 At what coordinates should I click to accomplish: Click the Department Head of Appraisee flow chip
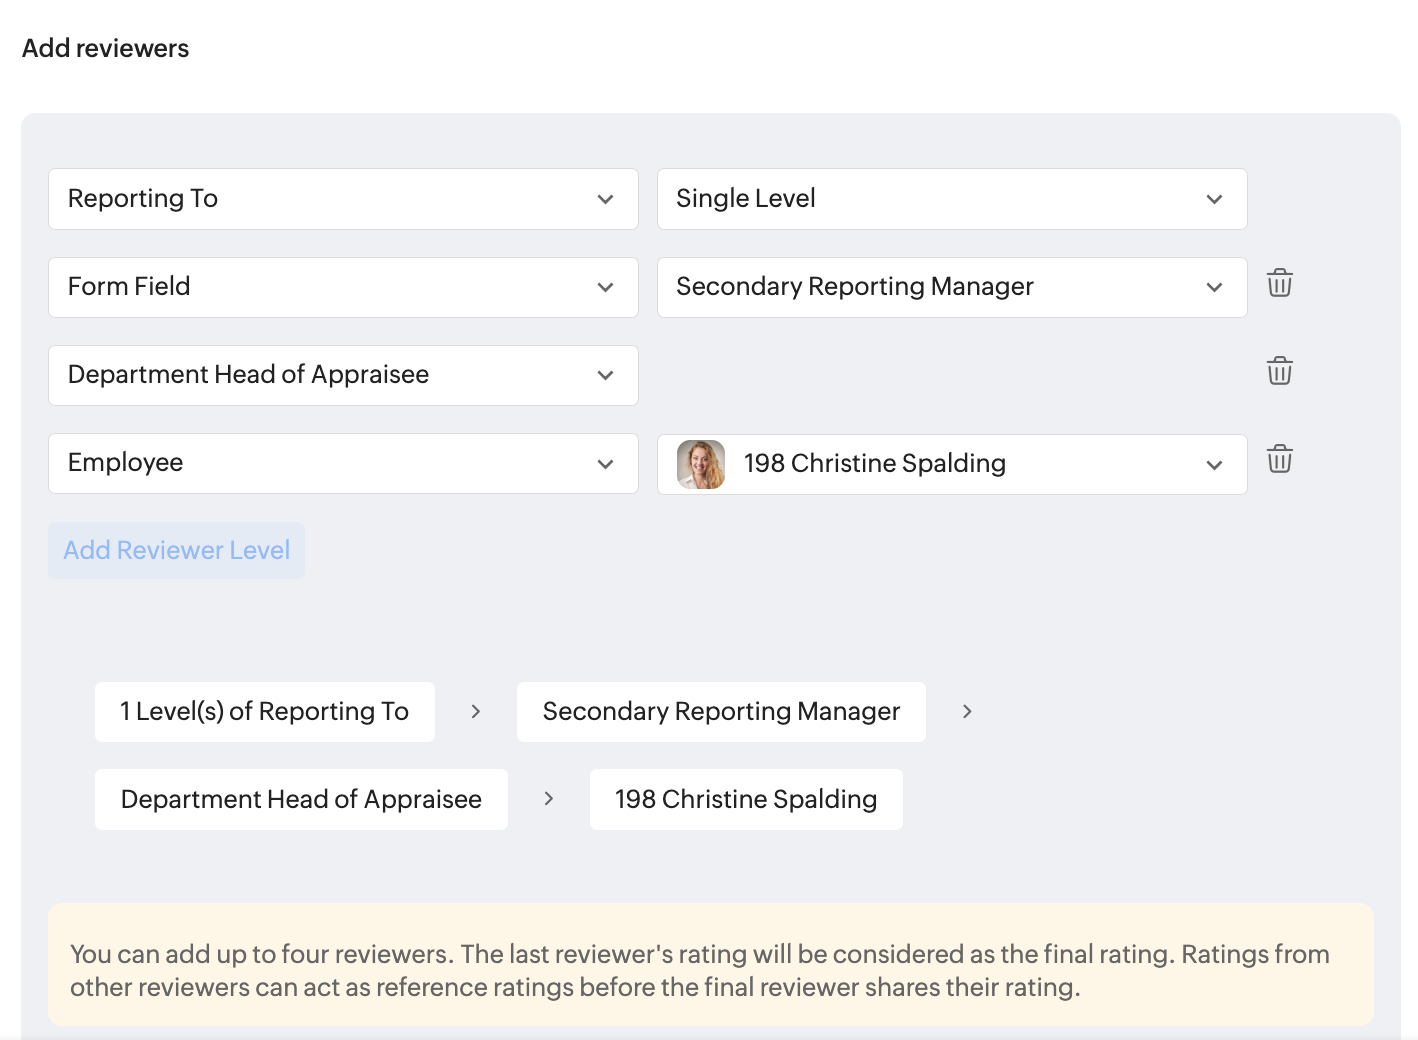click(301, 799)
